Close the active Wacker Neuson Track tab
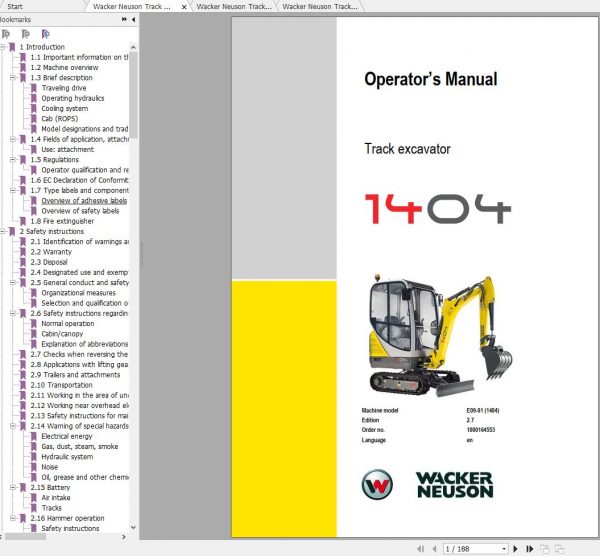600x556 pixels. pos(184,7)
